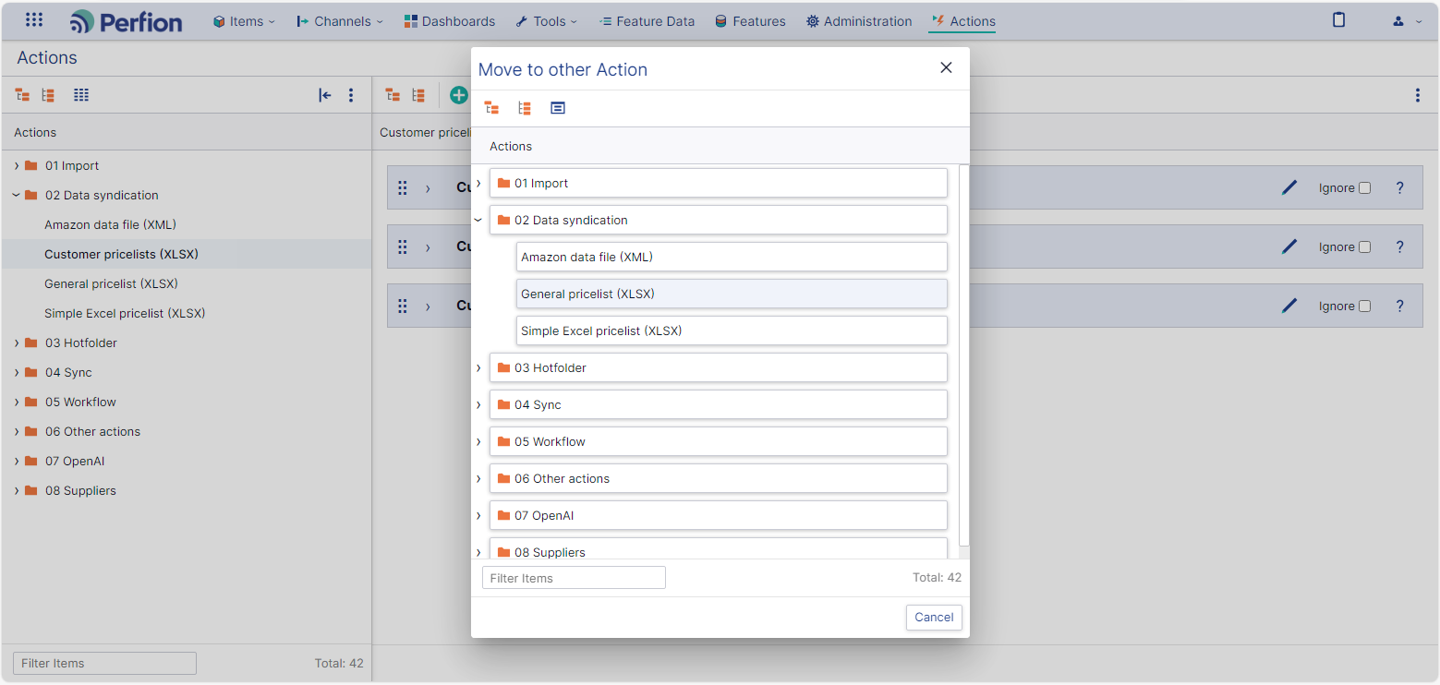1440x685 pixels.
Task: Select 06 Other actions folder in dialog
Action: click(x=718, y=479)
